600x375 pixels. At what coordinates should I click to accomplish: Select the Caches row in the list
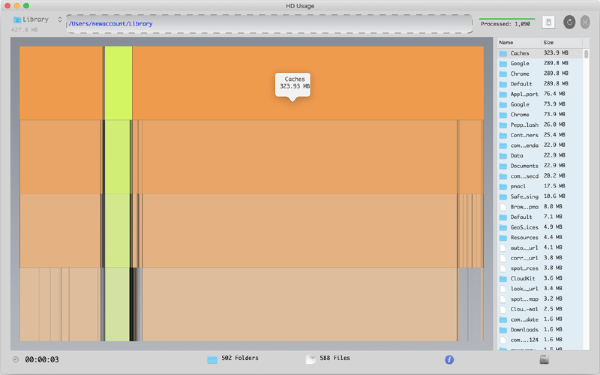(x=540, y=53)
